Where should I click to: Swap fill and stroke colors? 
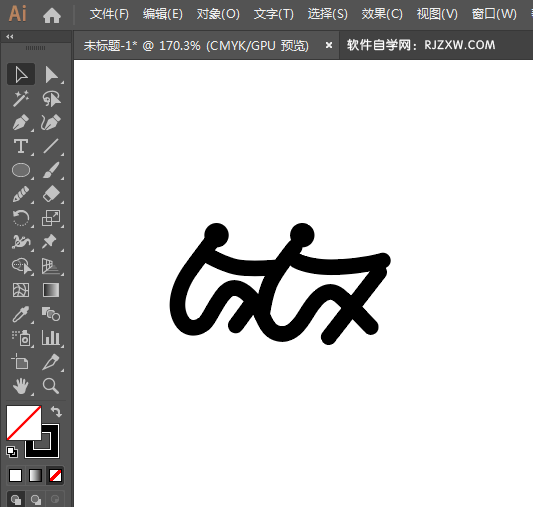point(56,412)
